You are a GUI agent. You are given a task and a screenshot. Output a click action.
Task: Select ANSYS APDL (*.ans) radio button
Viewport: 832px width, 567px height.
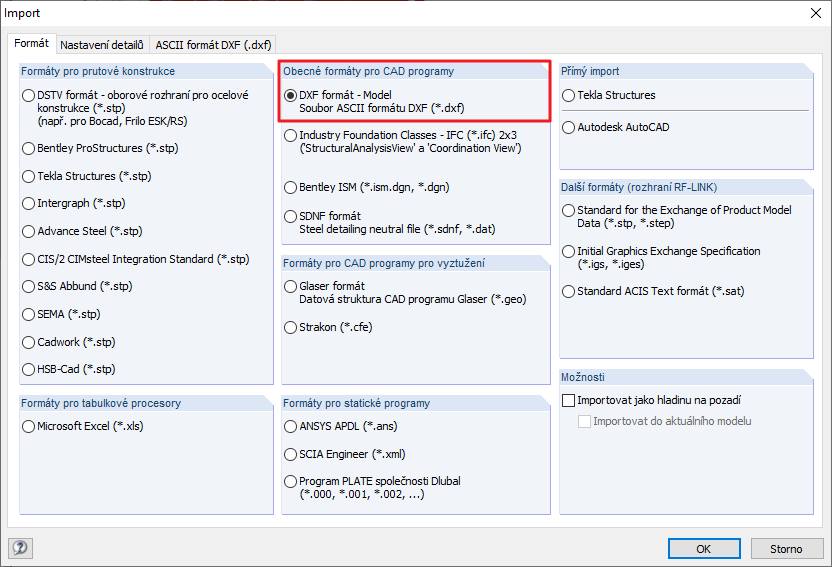290,426
